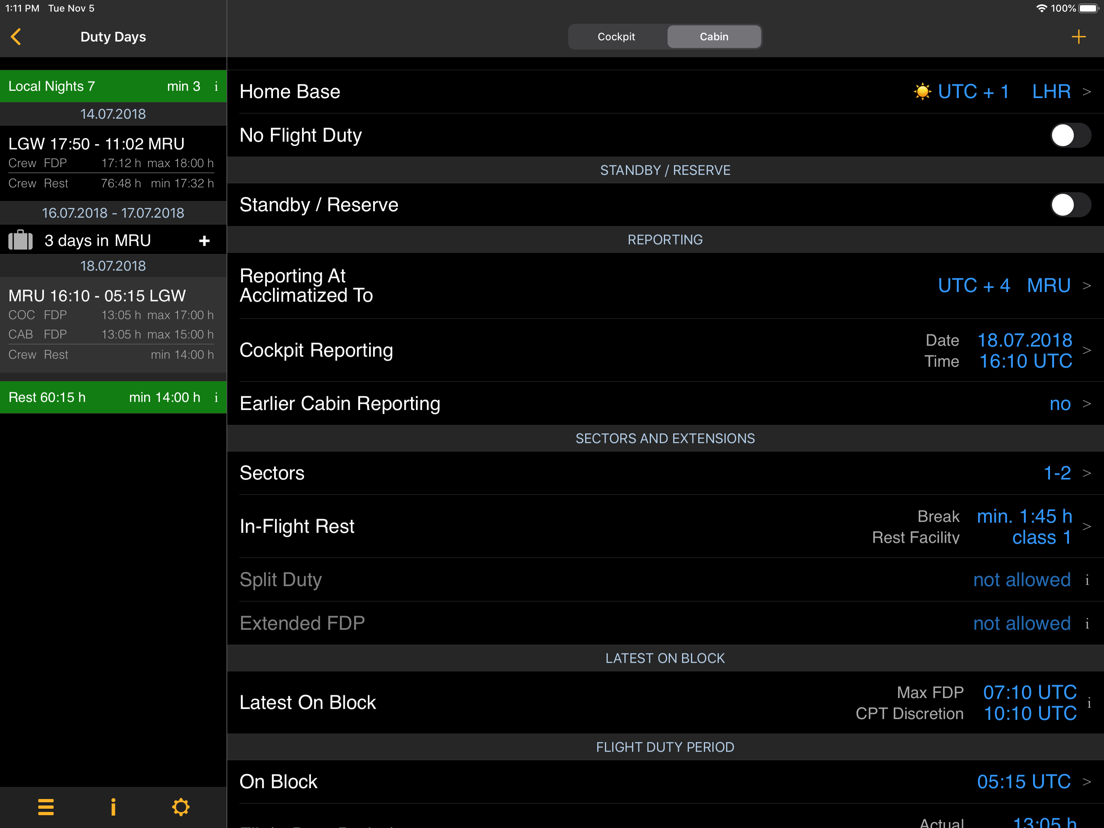Switch to the Cabin tab

(x=714, y=37)
